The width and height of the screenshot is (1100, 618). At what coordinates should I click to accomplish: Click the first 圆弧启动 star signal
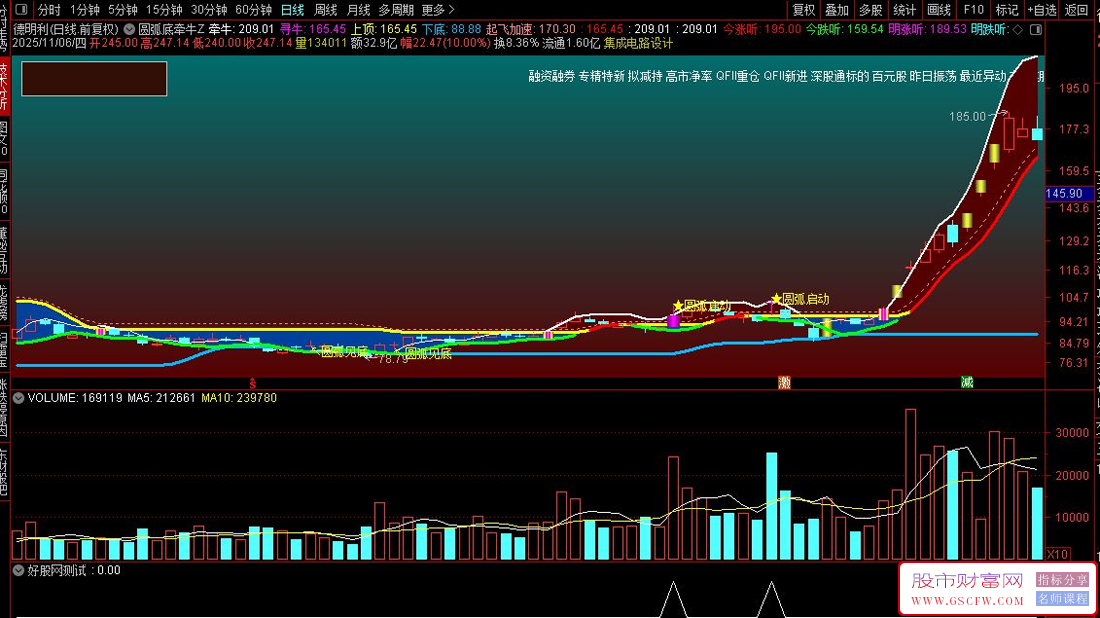click(702, 306)
